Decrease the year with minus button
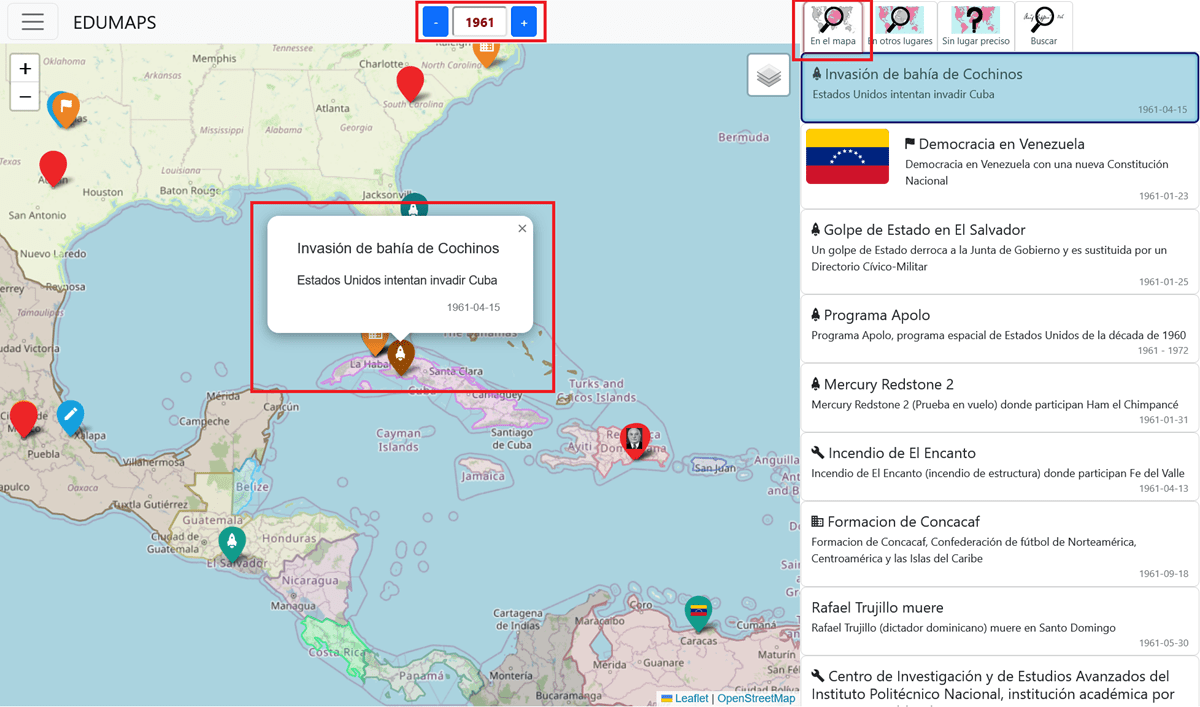The width and height of the screenshot is (1200, 707). tap(435, 22)
